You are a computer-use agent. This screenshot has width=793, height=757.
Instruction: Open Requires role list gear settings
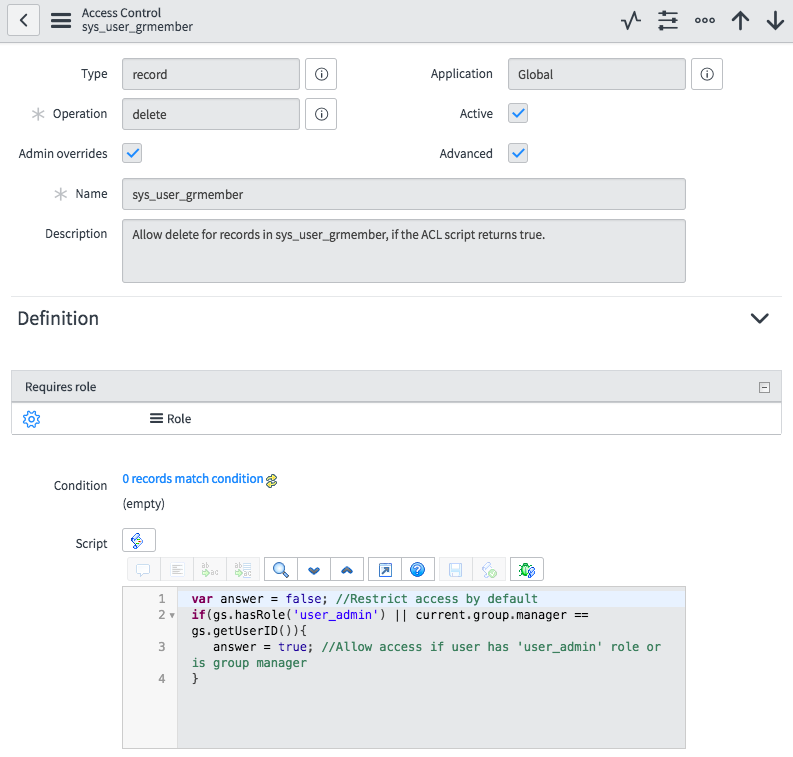[x=30, y=419]
